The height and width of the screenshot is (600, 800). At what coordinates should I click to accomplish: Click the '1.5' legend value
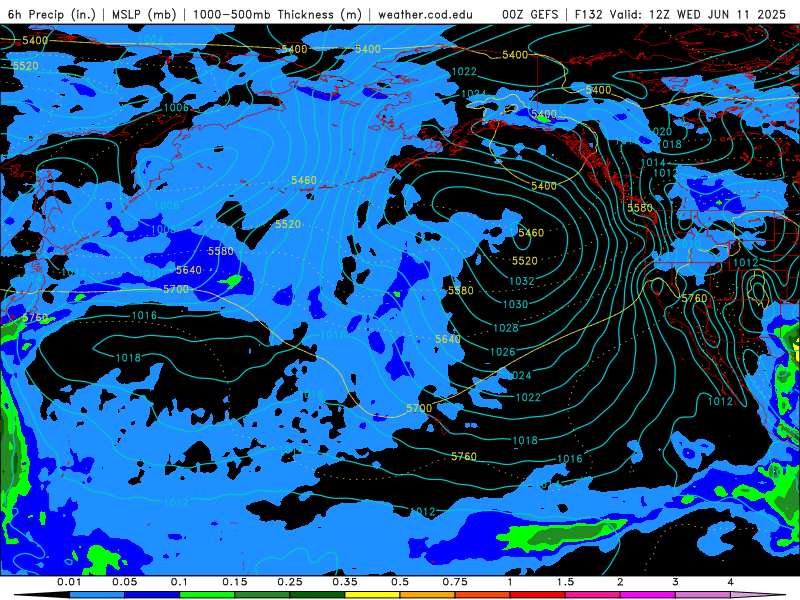click(565, 582)
